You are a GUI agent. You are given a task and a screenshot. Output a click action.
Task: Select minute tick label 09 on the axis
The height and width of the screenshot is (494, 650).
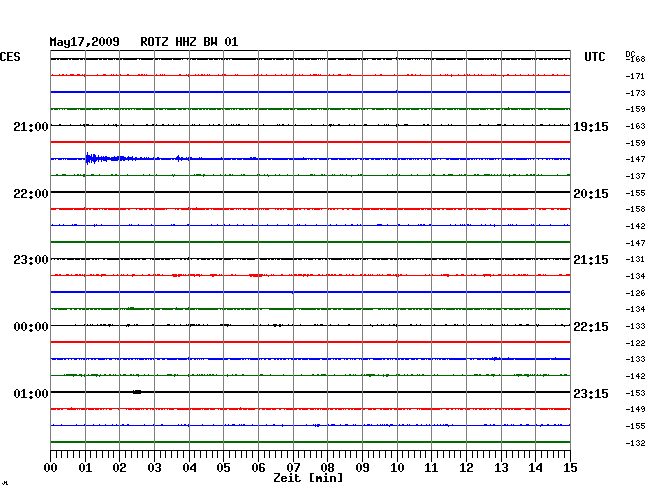click(362, 468)
